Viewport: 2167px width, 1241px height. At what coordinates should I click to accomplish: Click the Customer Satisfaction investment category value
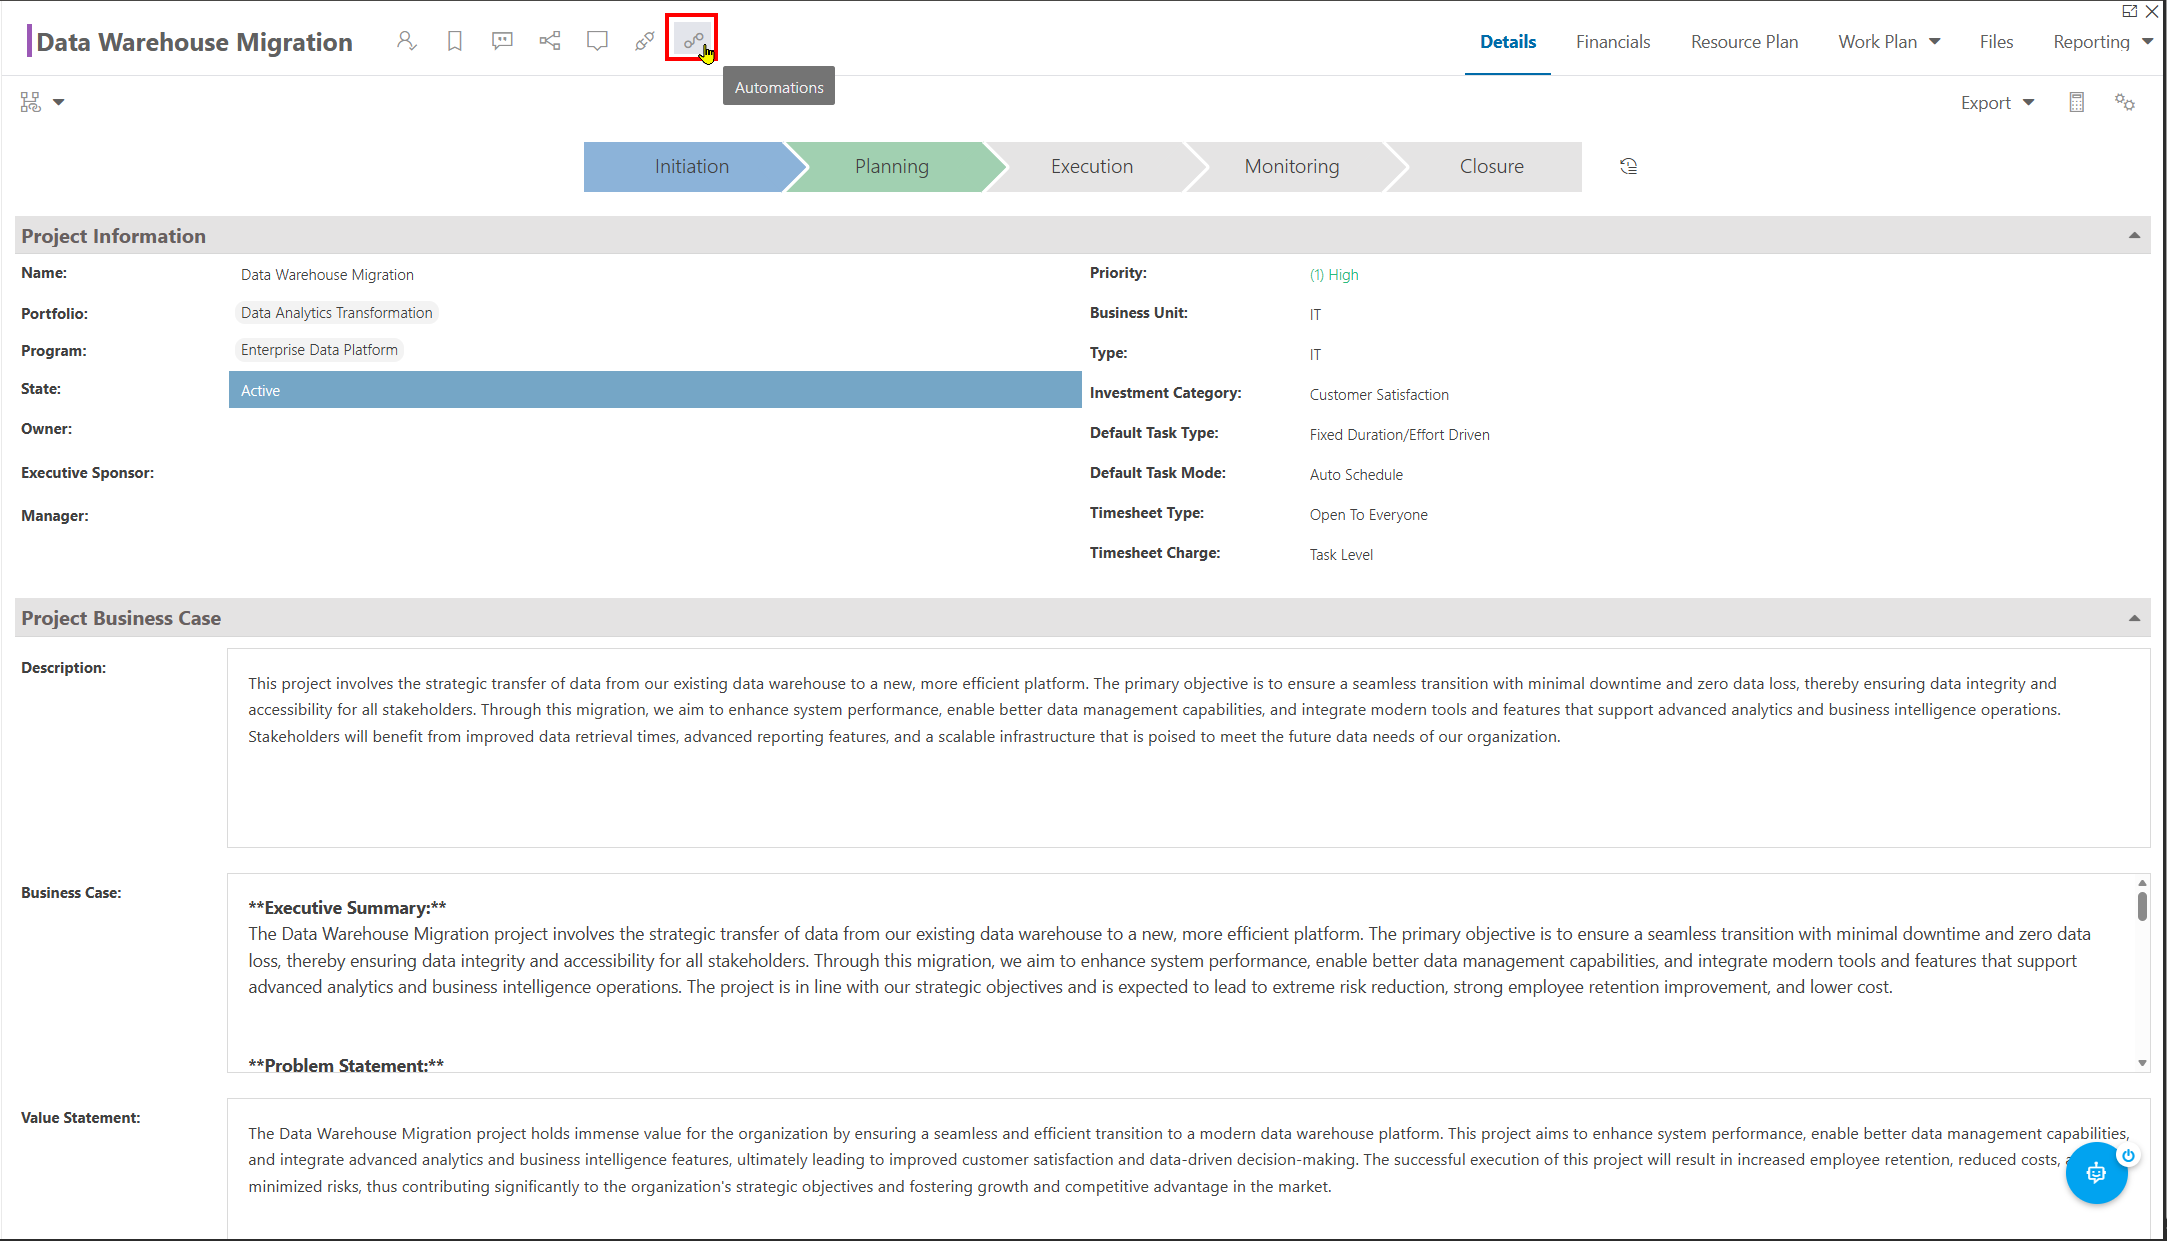(x=1379, y=395)
